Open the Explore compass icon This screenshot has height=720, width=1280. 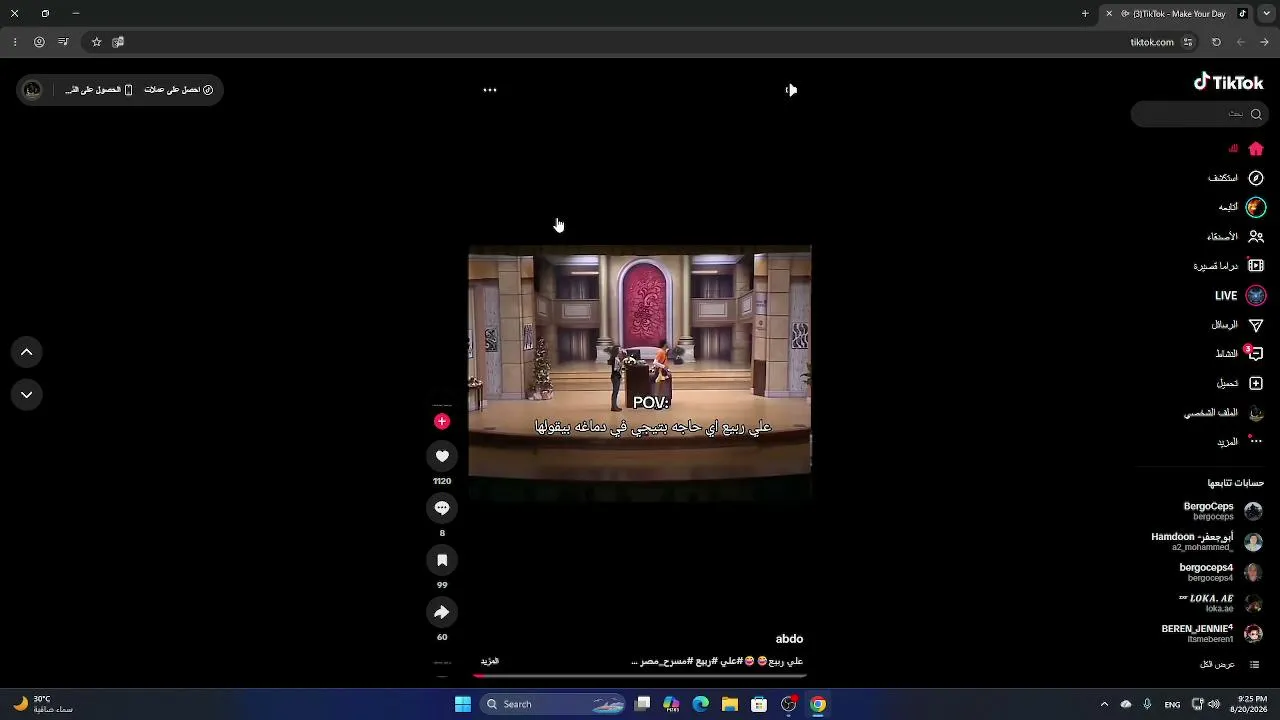tap(1256, 178)
